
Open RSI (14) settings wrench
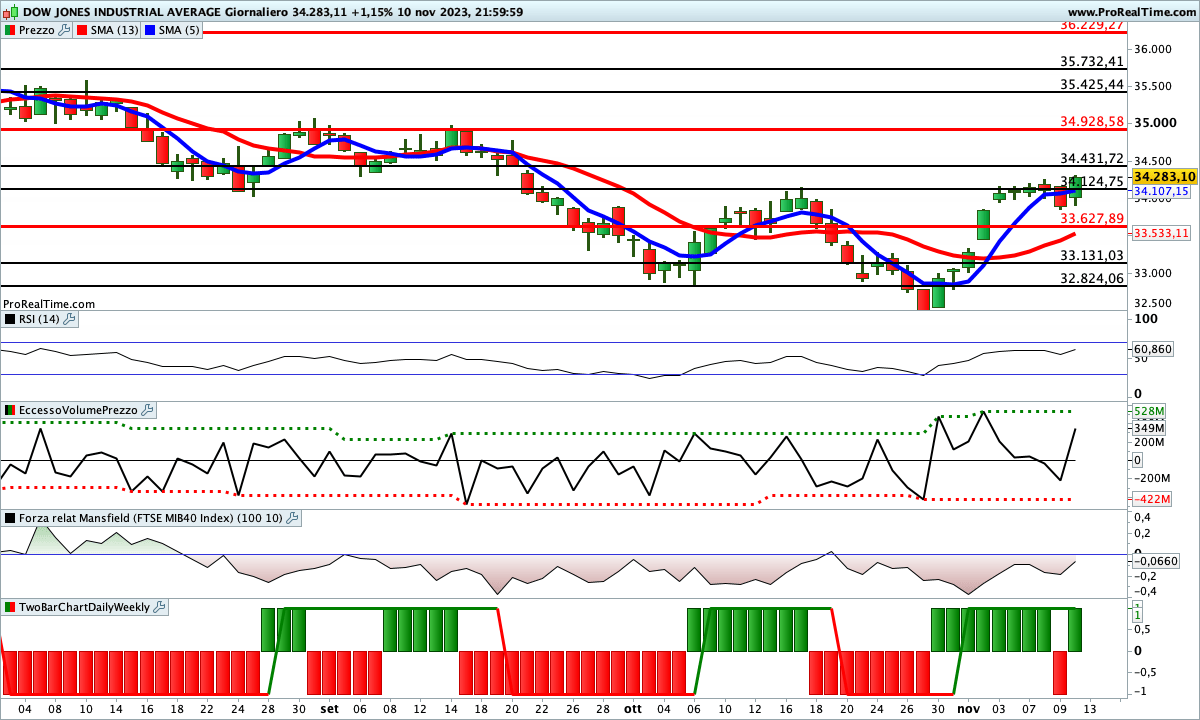[70, 319]
